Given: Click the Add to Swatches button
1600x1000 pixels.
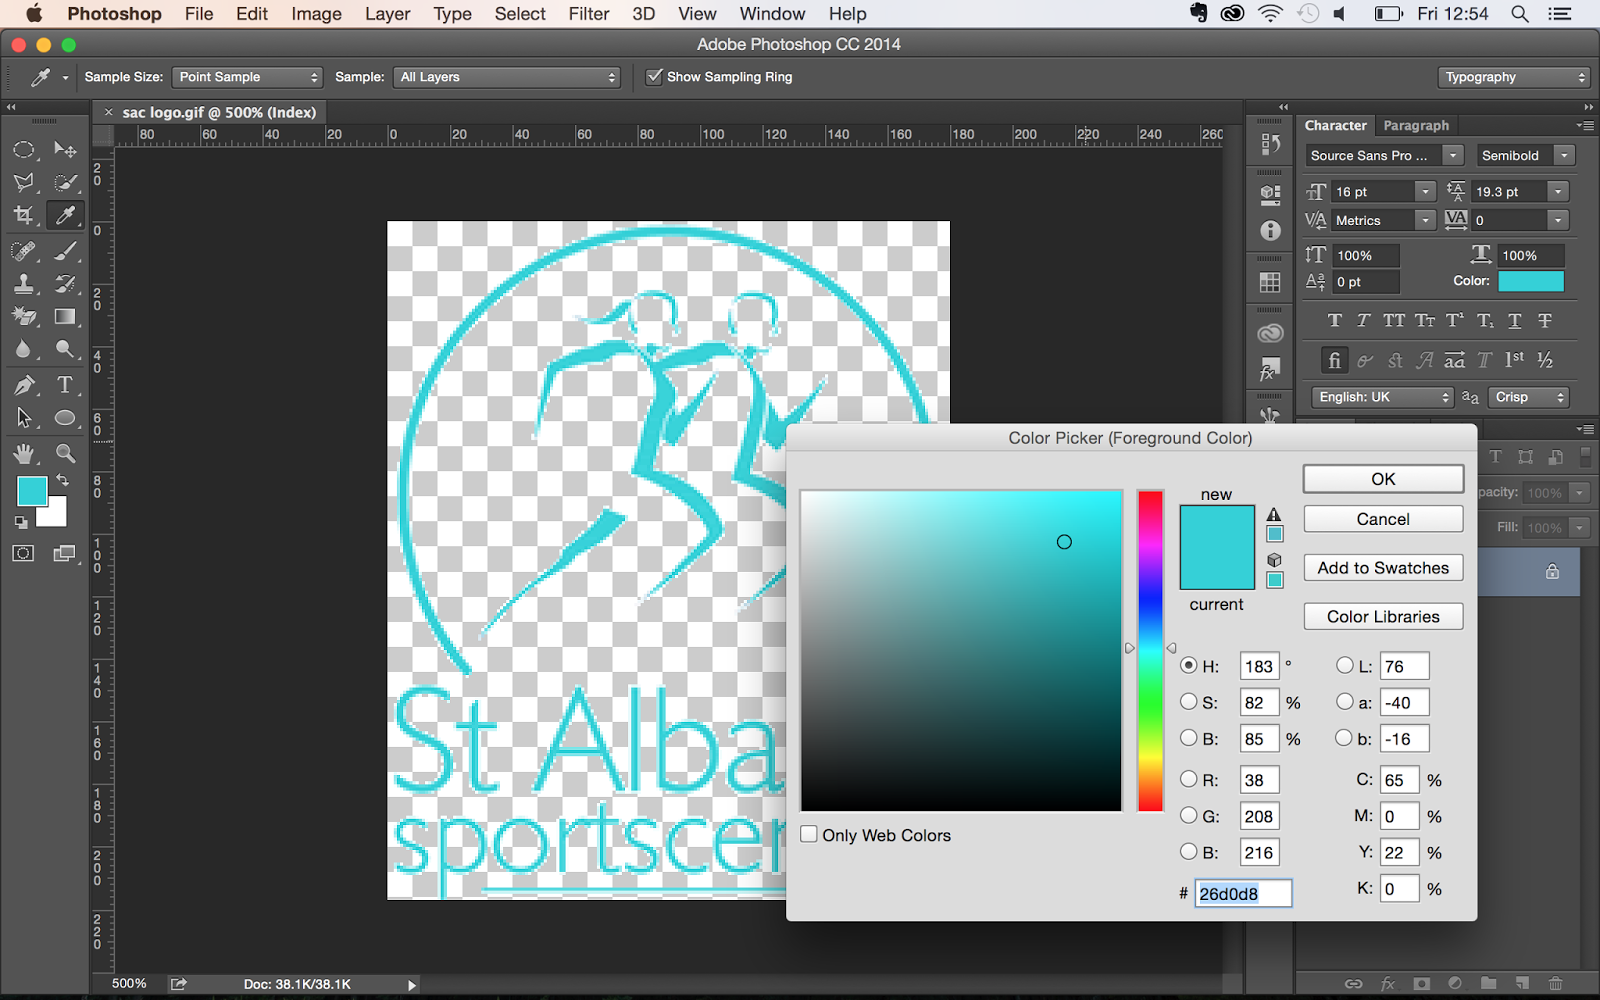Looking at the screenshot, I should point(1383,568).
